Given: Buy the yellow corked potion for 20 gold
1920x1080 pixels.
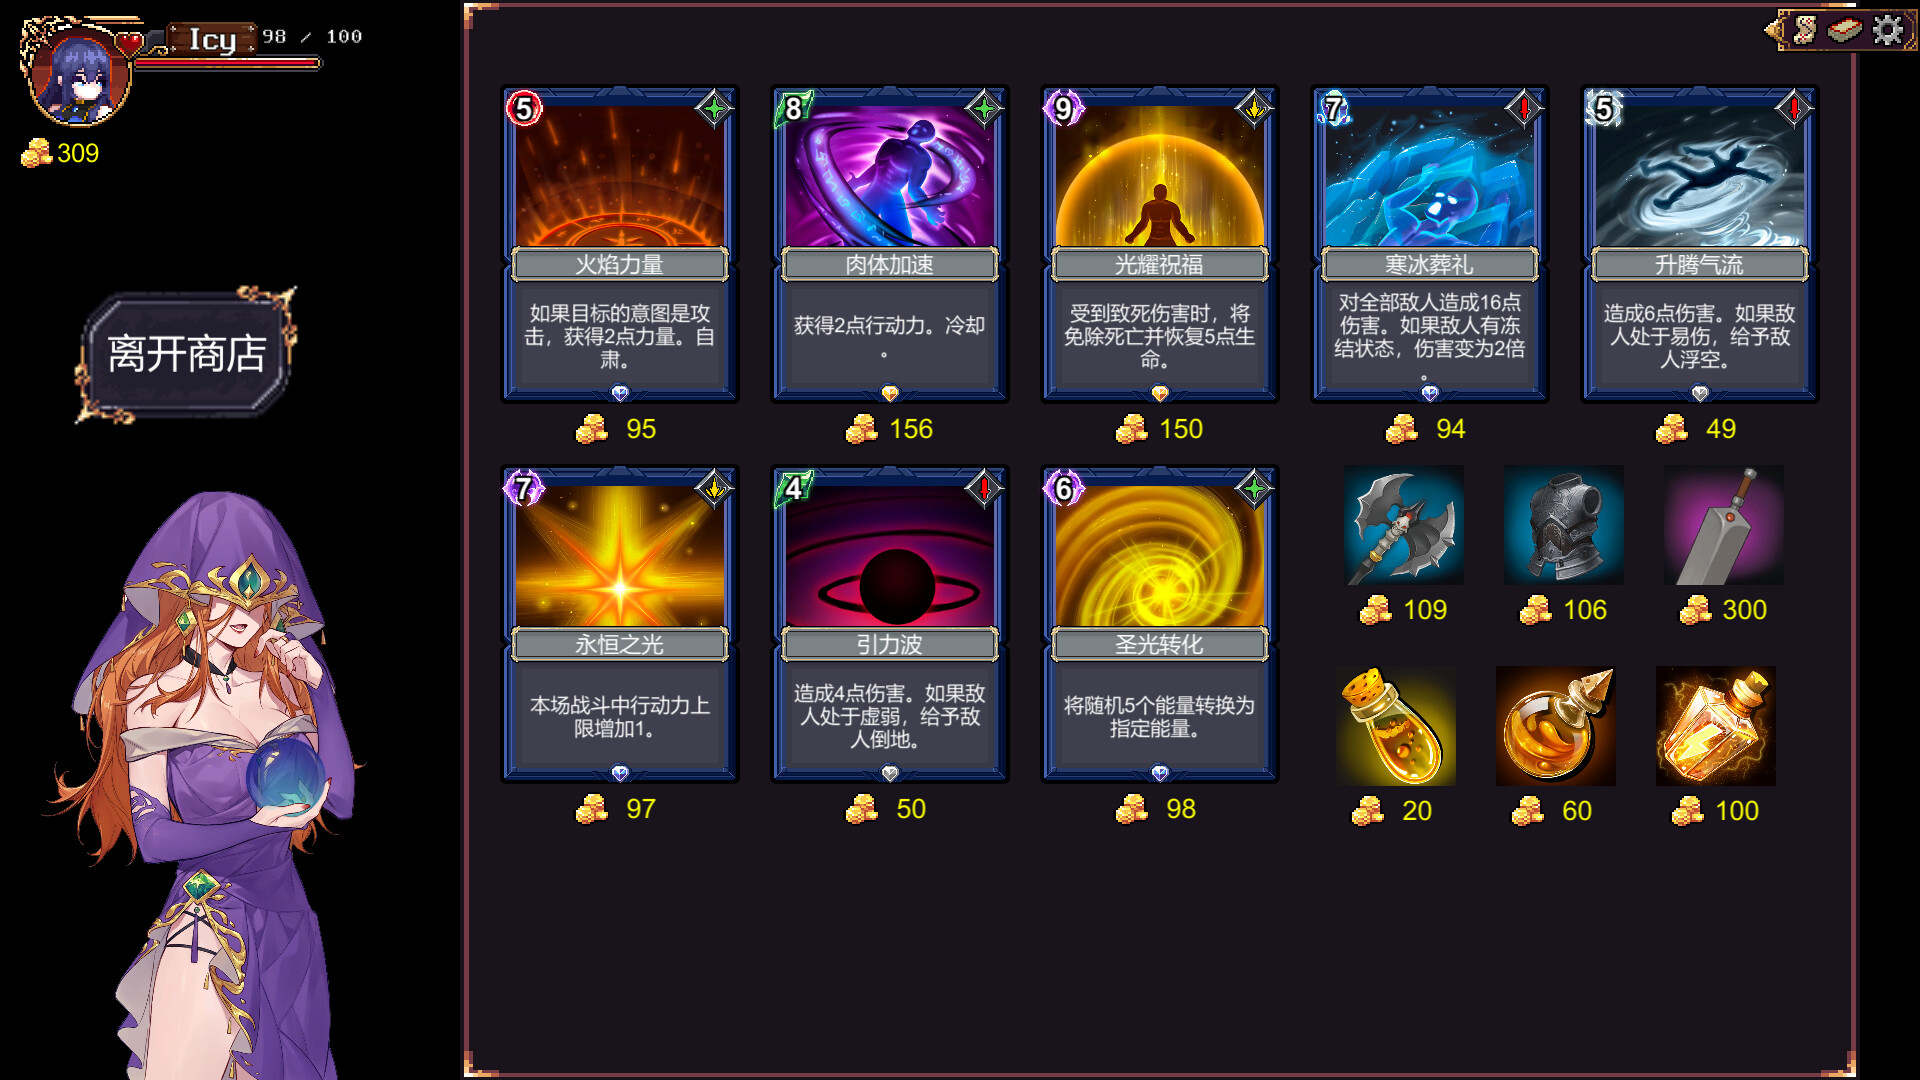Looking at the screenshot, I should (x=1396, y=726).
